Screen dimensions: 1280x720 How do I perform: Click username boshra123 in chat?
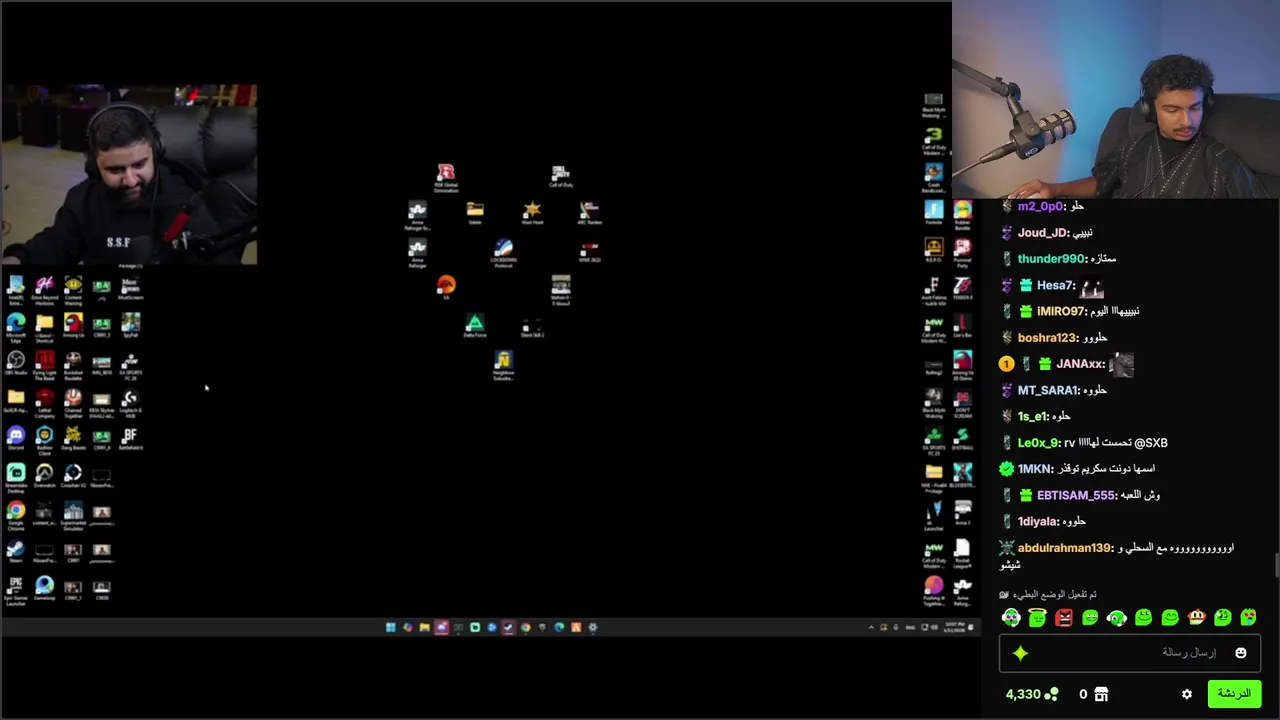click(1047, 338)
